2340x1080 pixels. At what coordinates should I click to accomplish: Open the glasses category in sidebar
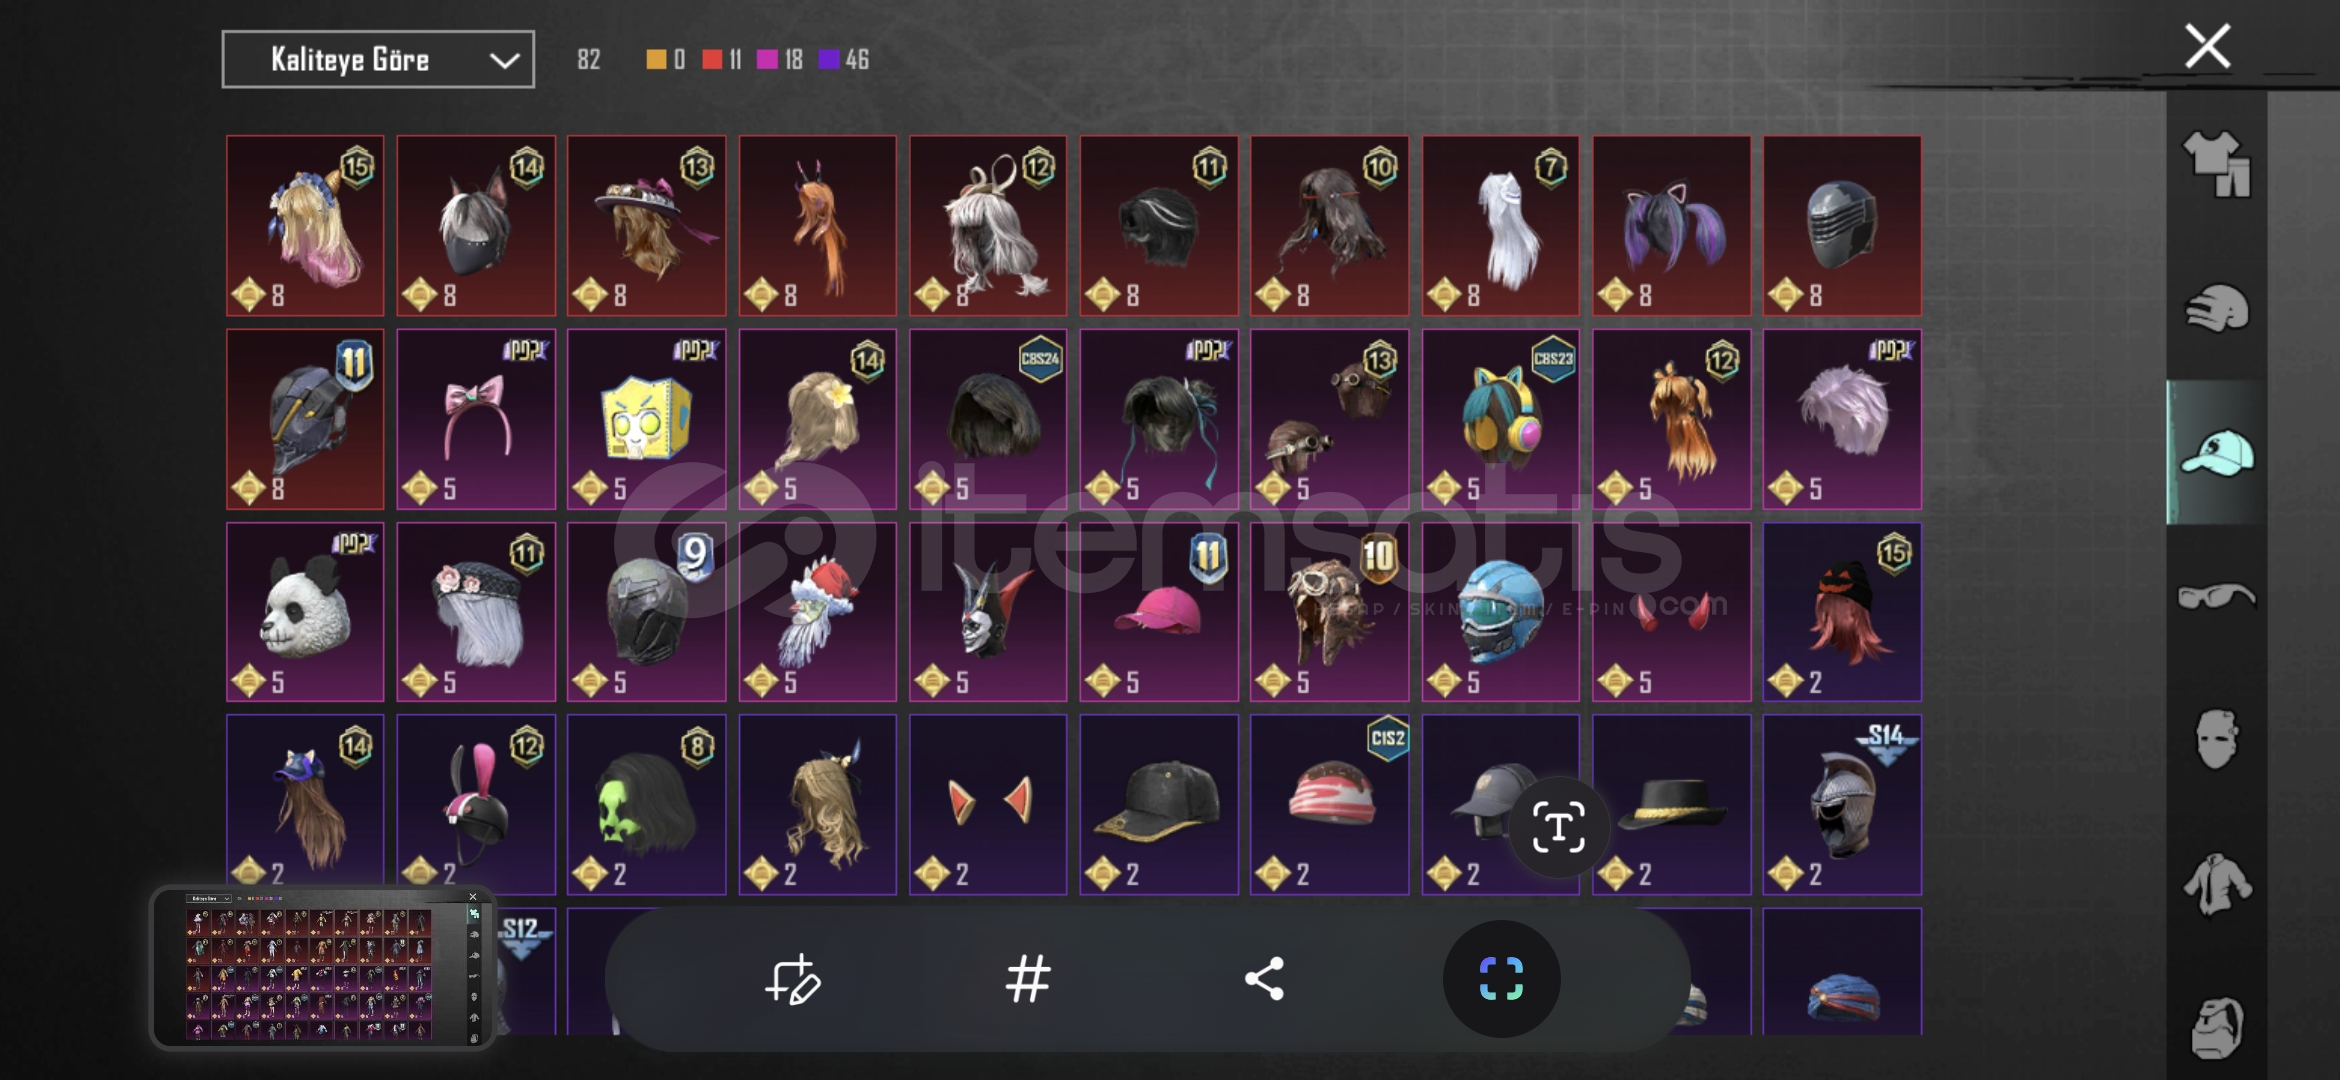2217,596
